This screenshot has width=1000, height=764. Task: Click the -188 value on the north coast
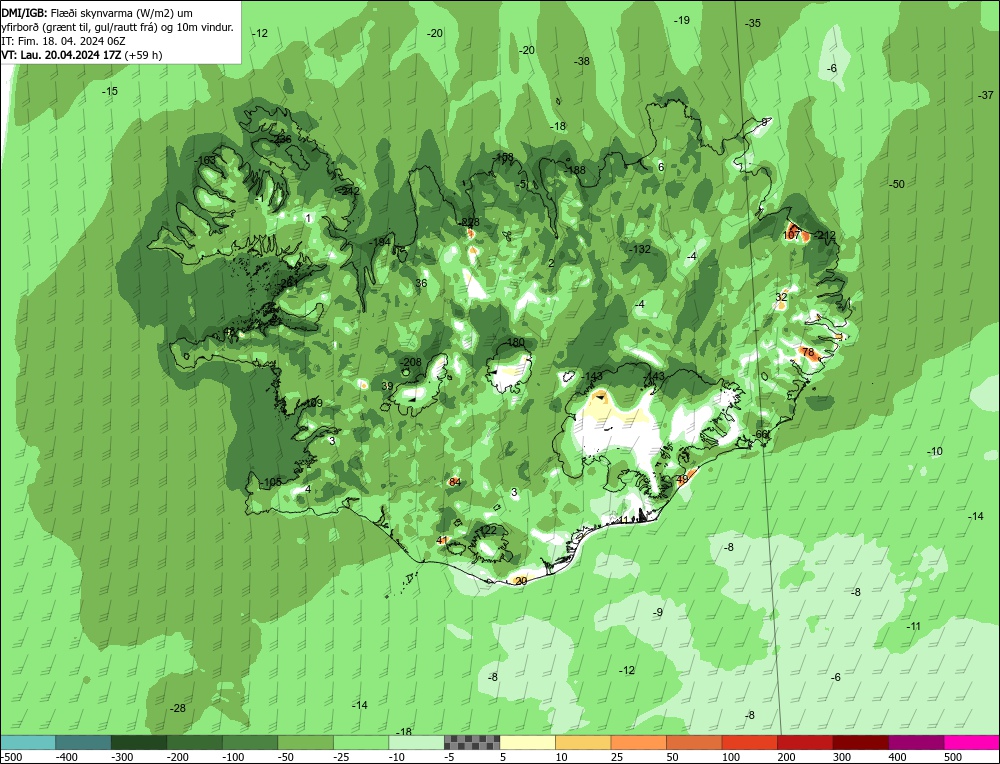575,170
